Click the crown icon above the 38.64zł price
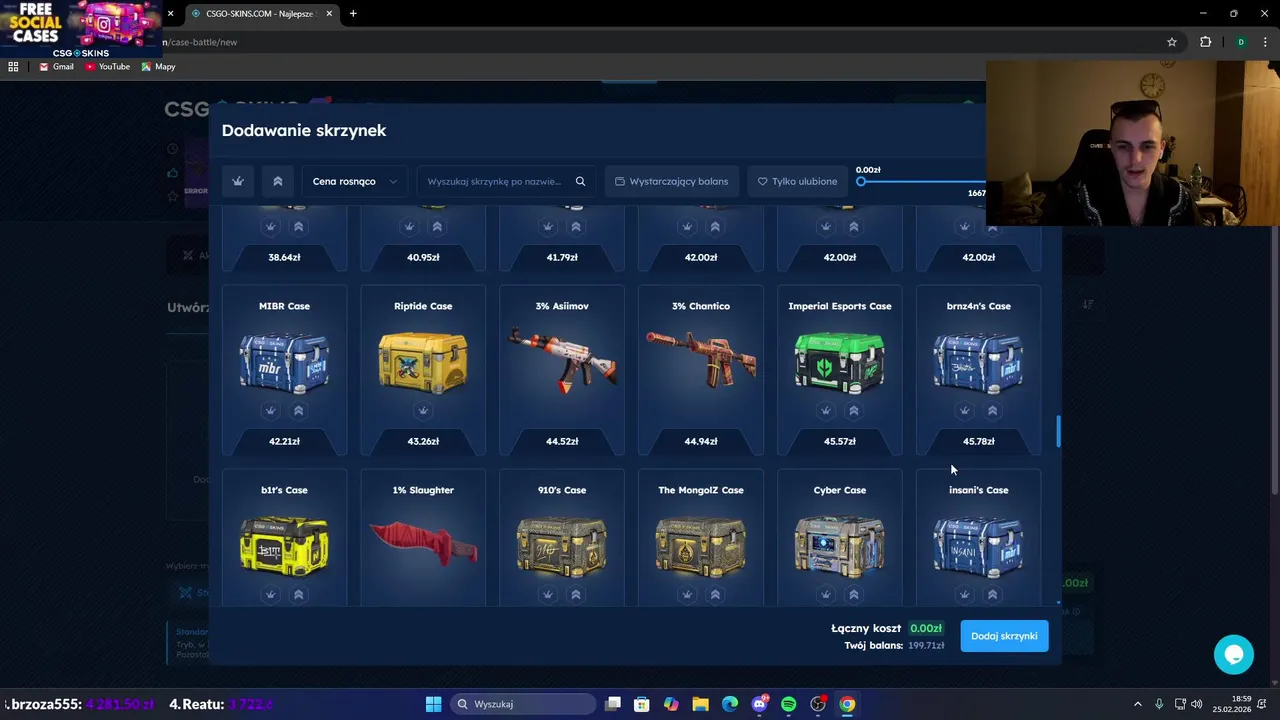 (270, 226)
